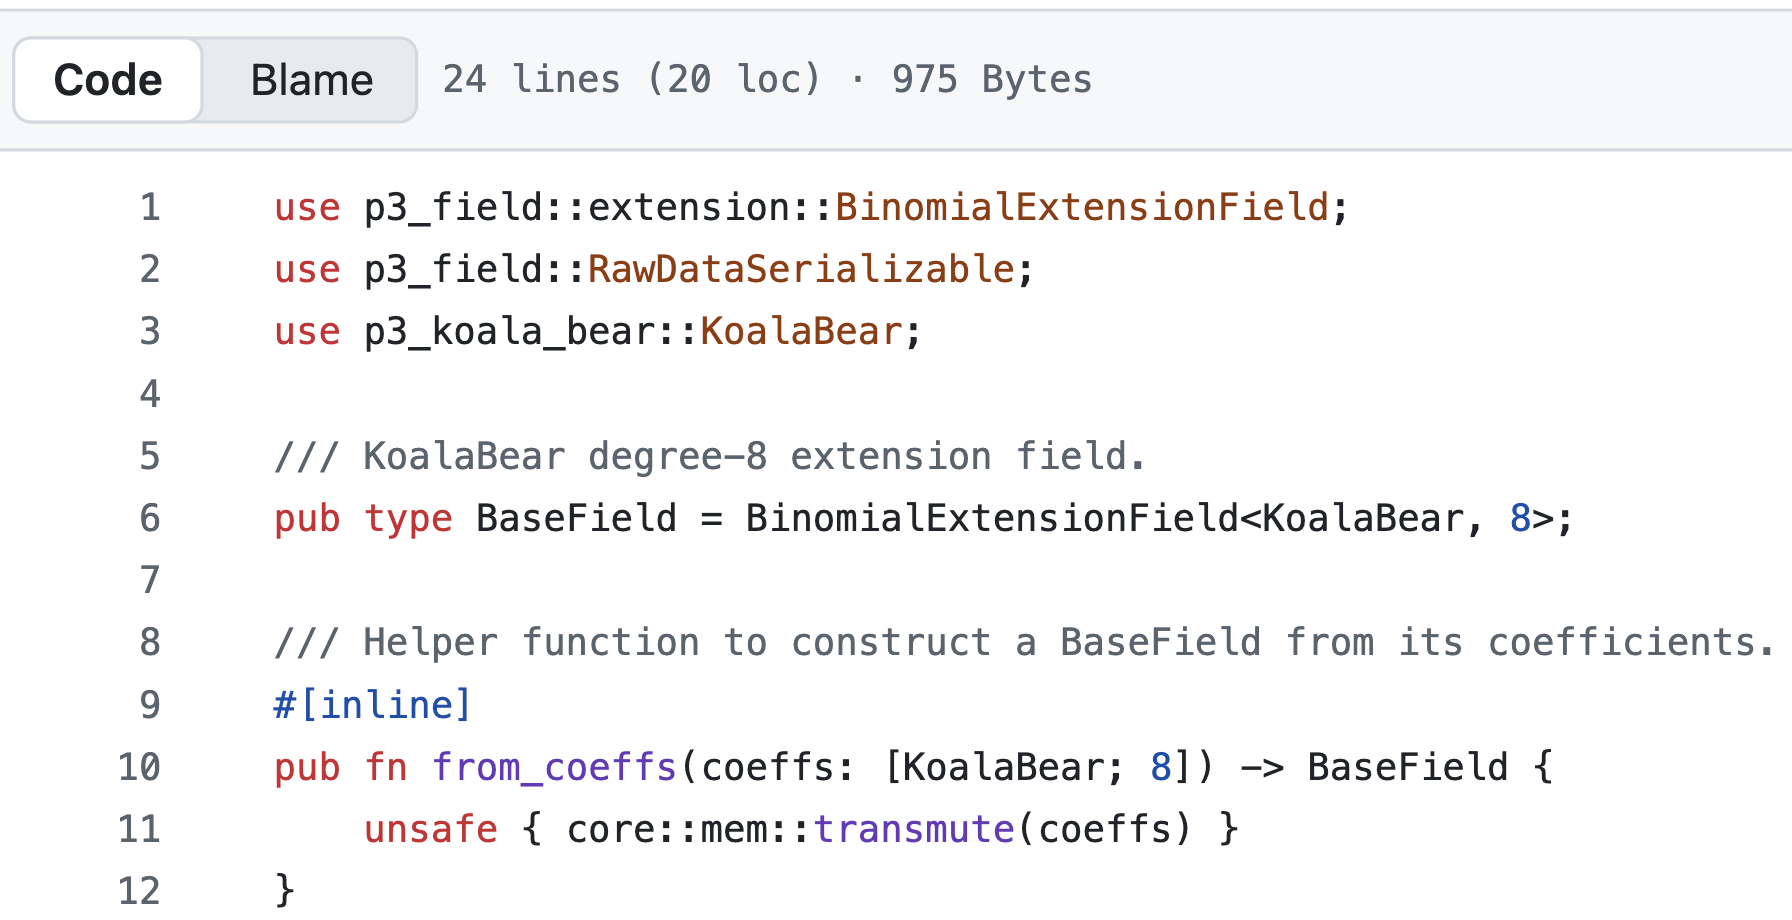Click line number 10 in gutter
Viewport: 1792px width, 920px height.
[140, 767]
